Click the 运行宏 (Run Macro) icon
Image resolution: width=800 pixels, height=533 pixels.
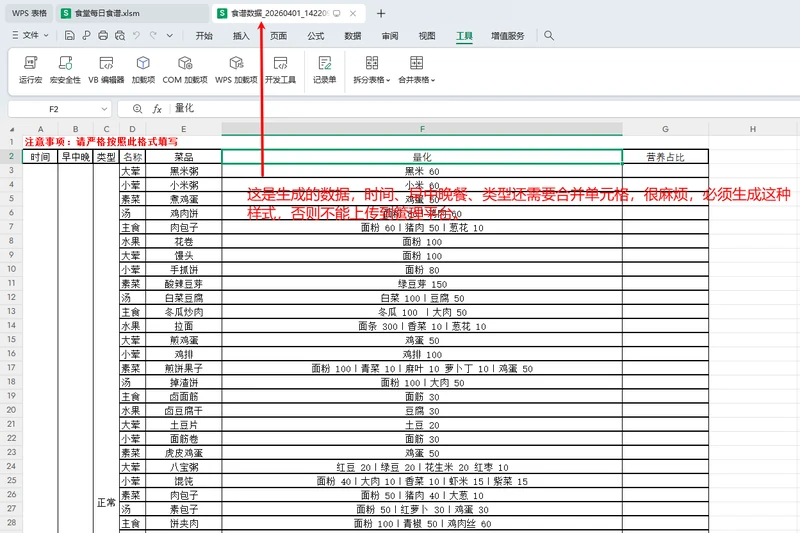[x=31, y=63]
